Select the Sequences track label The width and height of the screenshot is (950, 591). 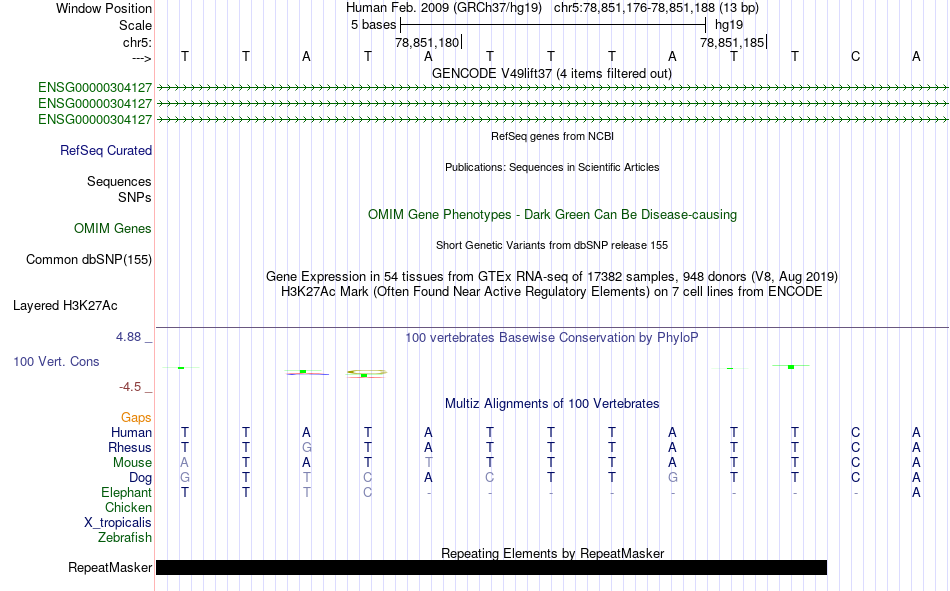click(x=119, y=181)
